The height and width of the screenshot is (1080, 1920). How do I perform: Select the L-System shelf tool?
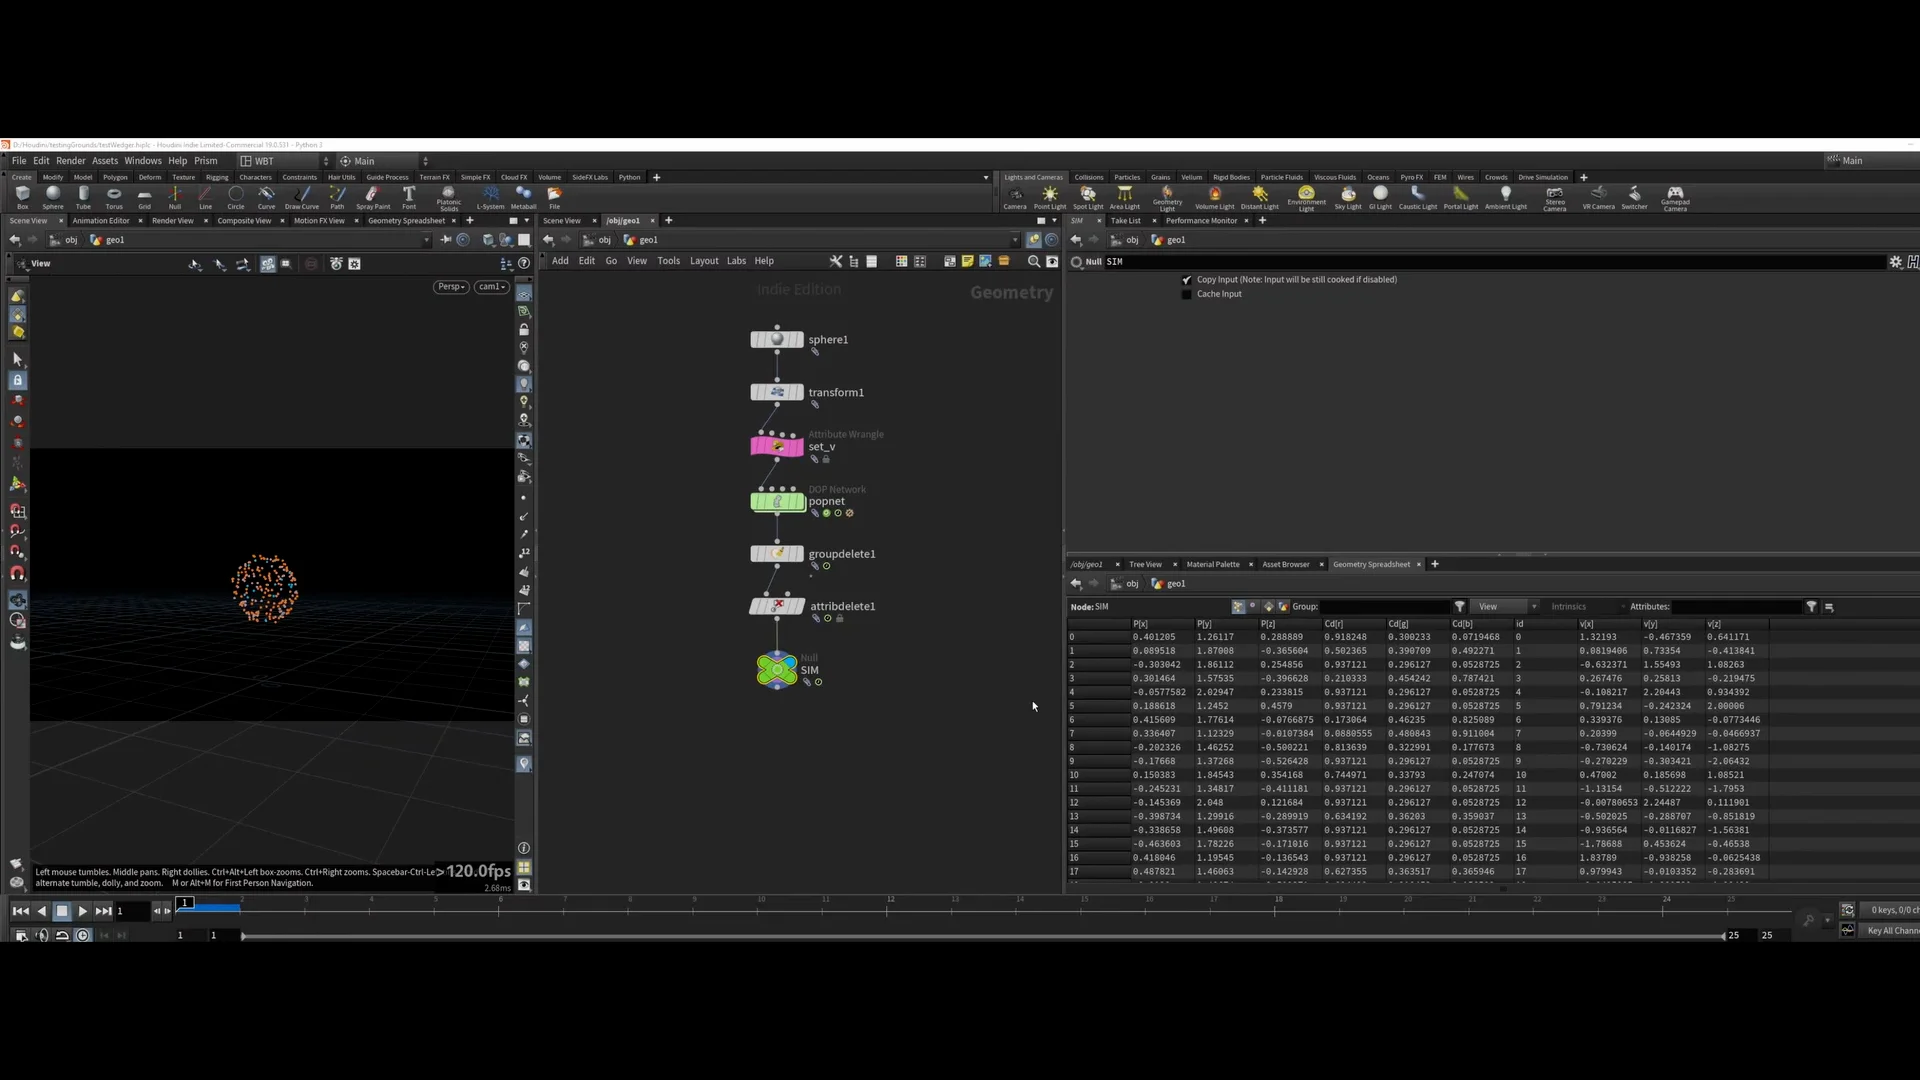[x=490, y=196]
